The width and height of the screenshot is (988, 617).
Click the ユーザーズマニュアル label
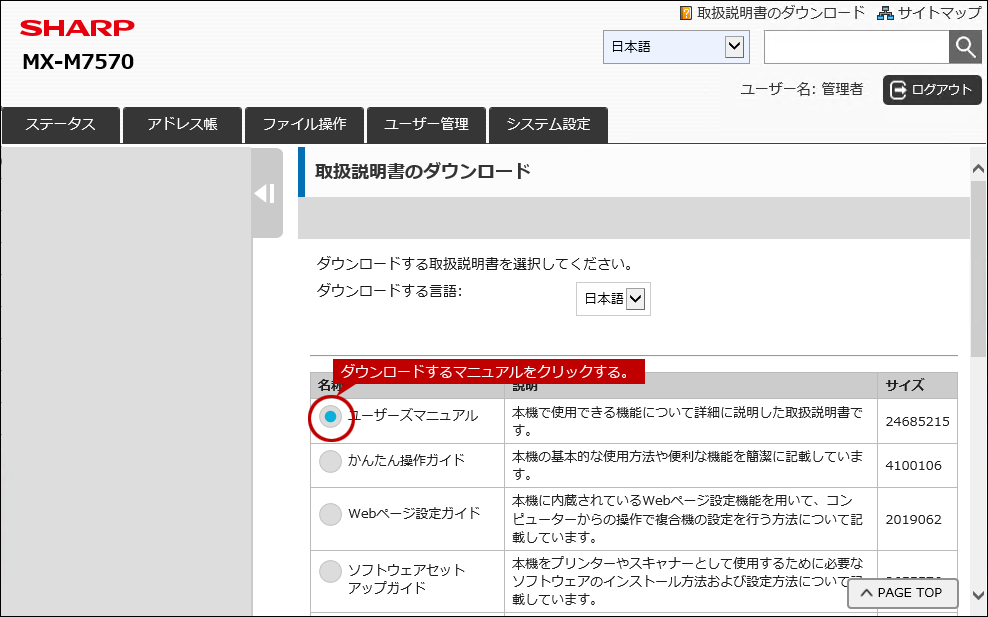(x=413, y=416)
